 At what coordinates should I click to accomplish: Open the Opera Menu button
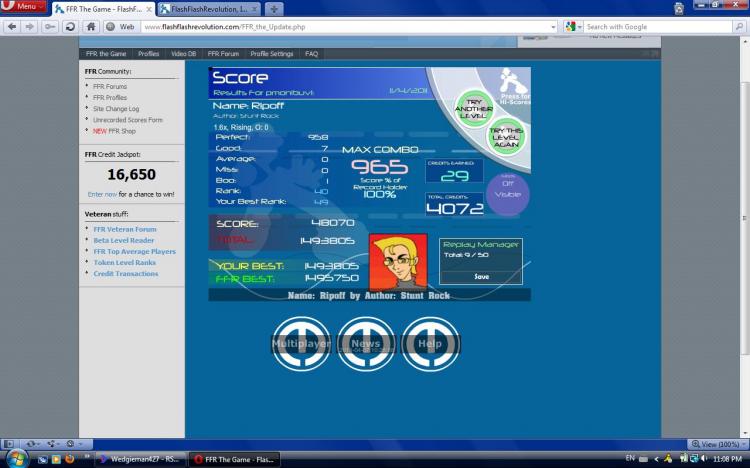(23, 6)
